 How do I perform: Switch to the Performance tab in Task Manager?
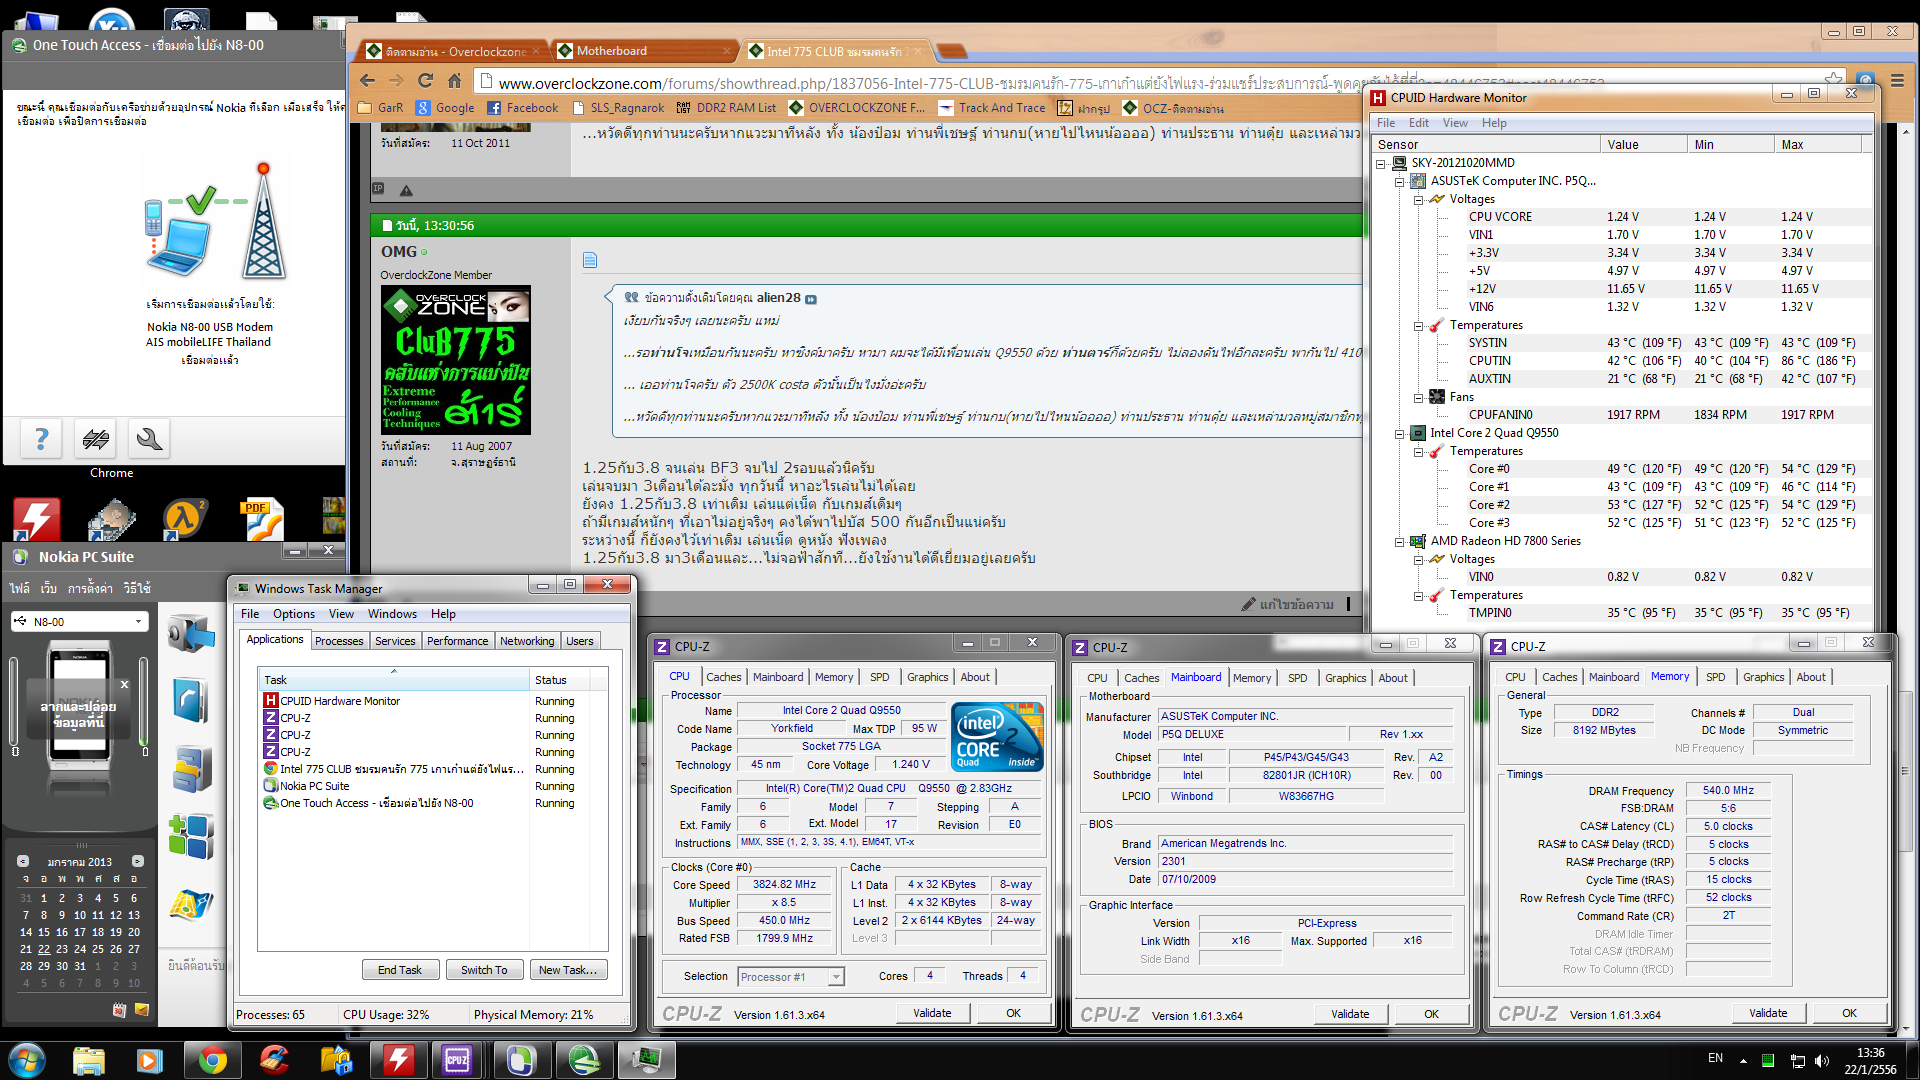457,641
